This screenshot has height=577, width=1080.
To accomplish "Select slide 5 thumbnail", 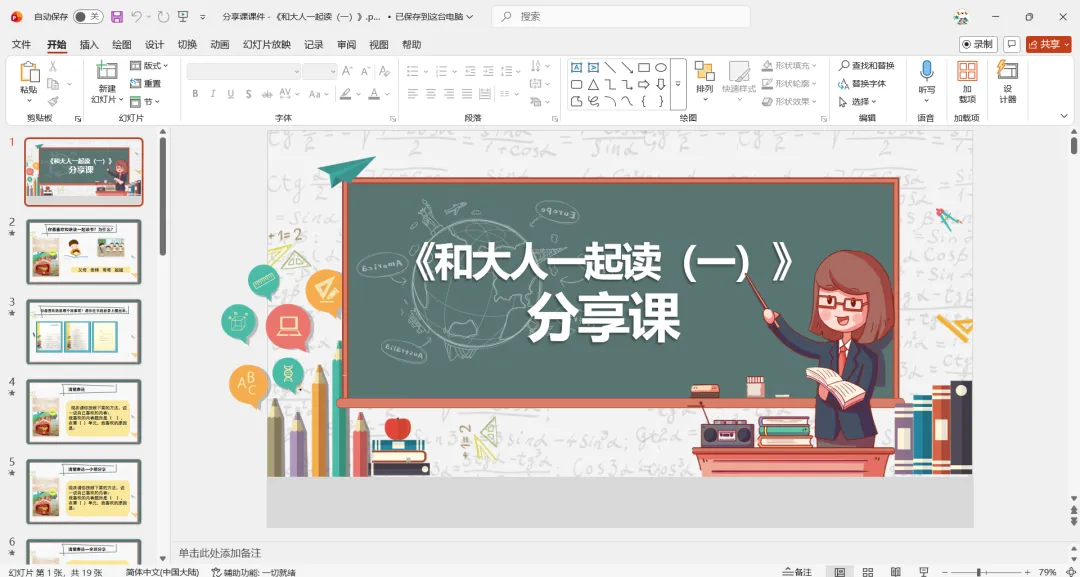I will [x=83, y=492].
